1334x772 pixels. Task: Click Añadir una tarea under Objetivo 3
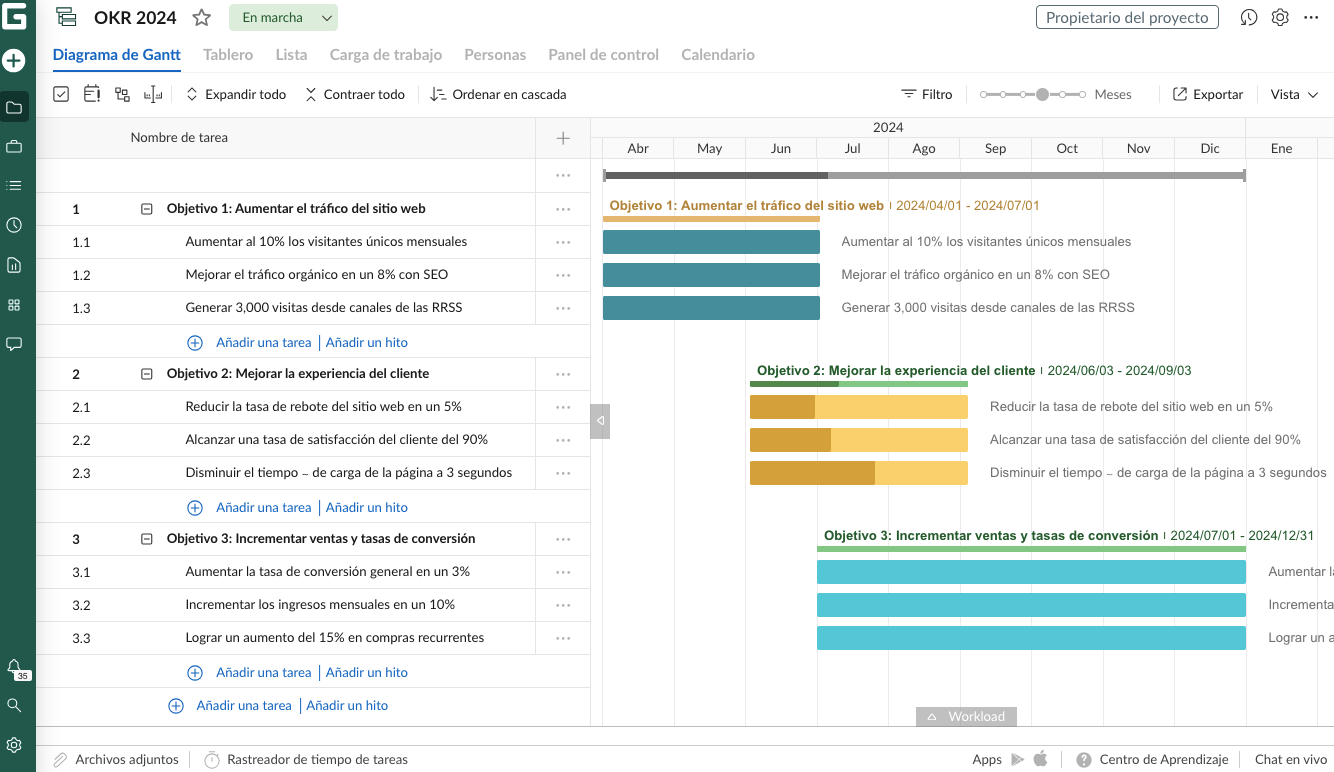(264, 672)
